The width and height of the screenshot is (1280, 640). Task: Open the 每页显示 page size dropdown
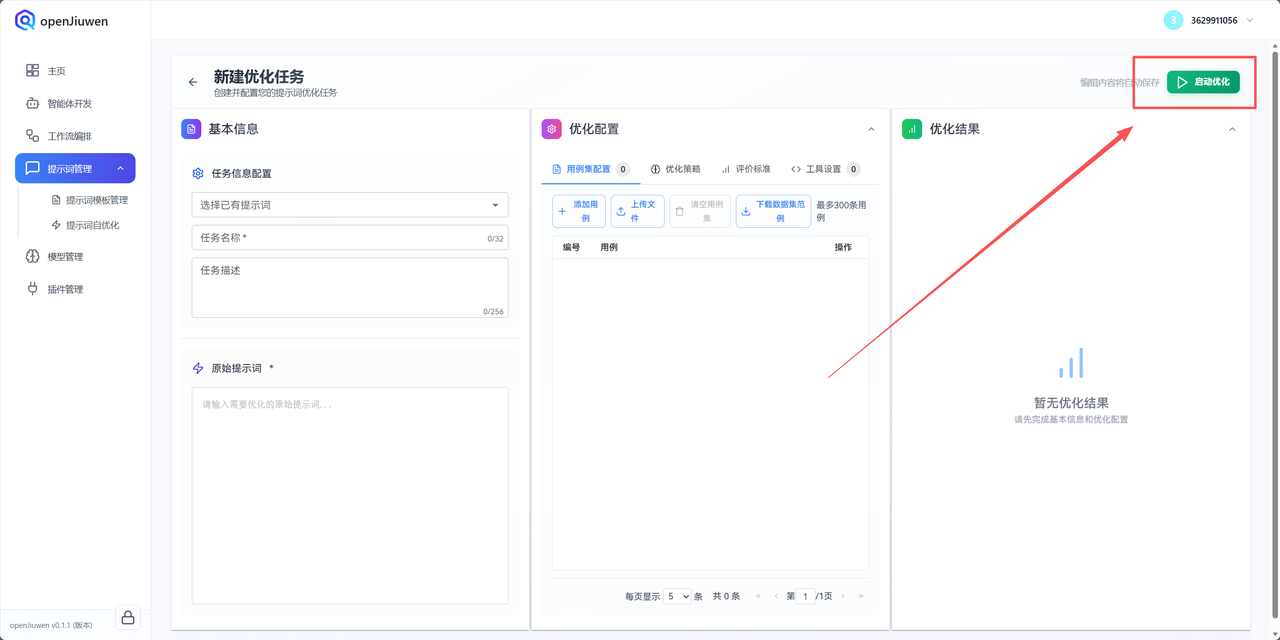(678, 596)
